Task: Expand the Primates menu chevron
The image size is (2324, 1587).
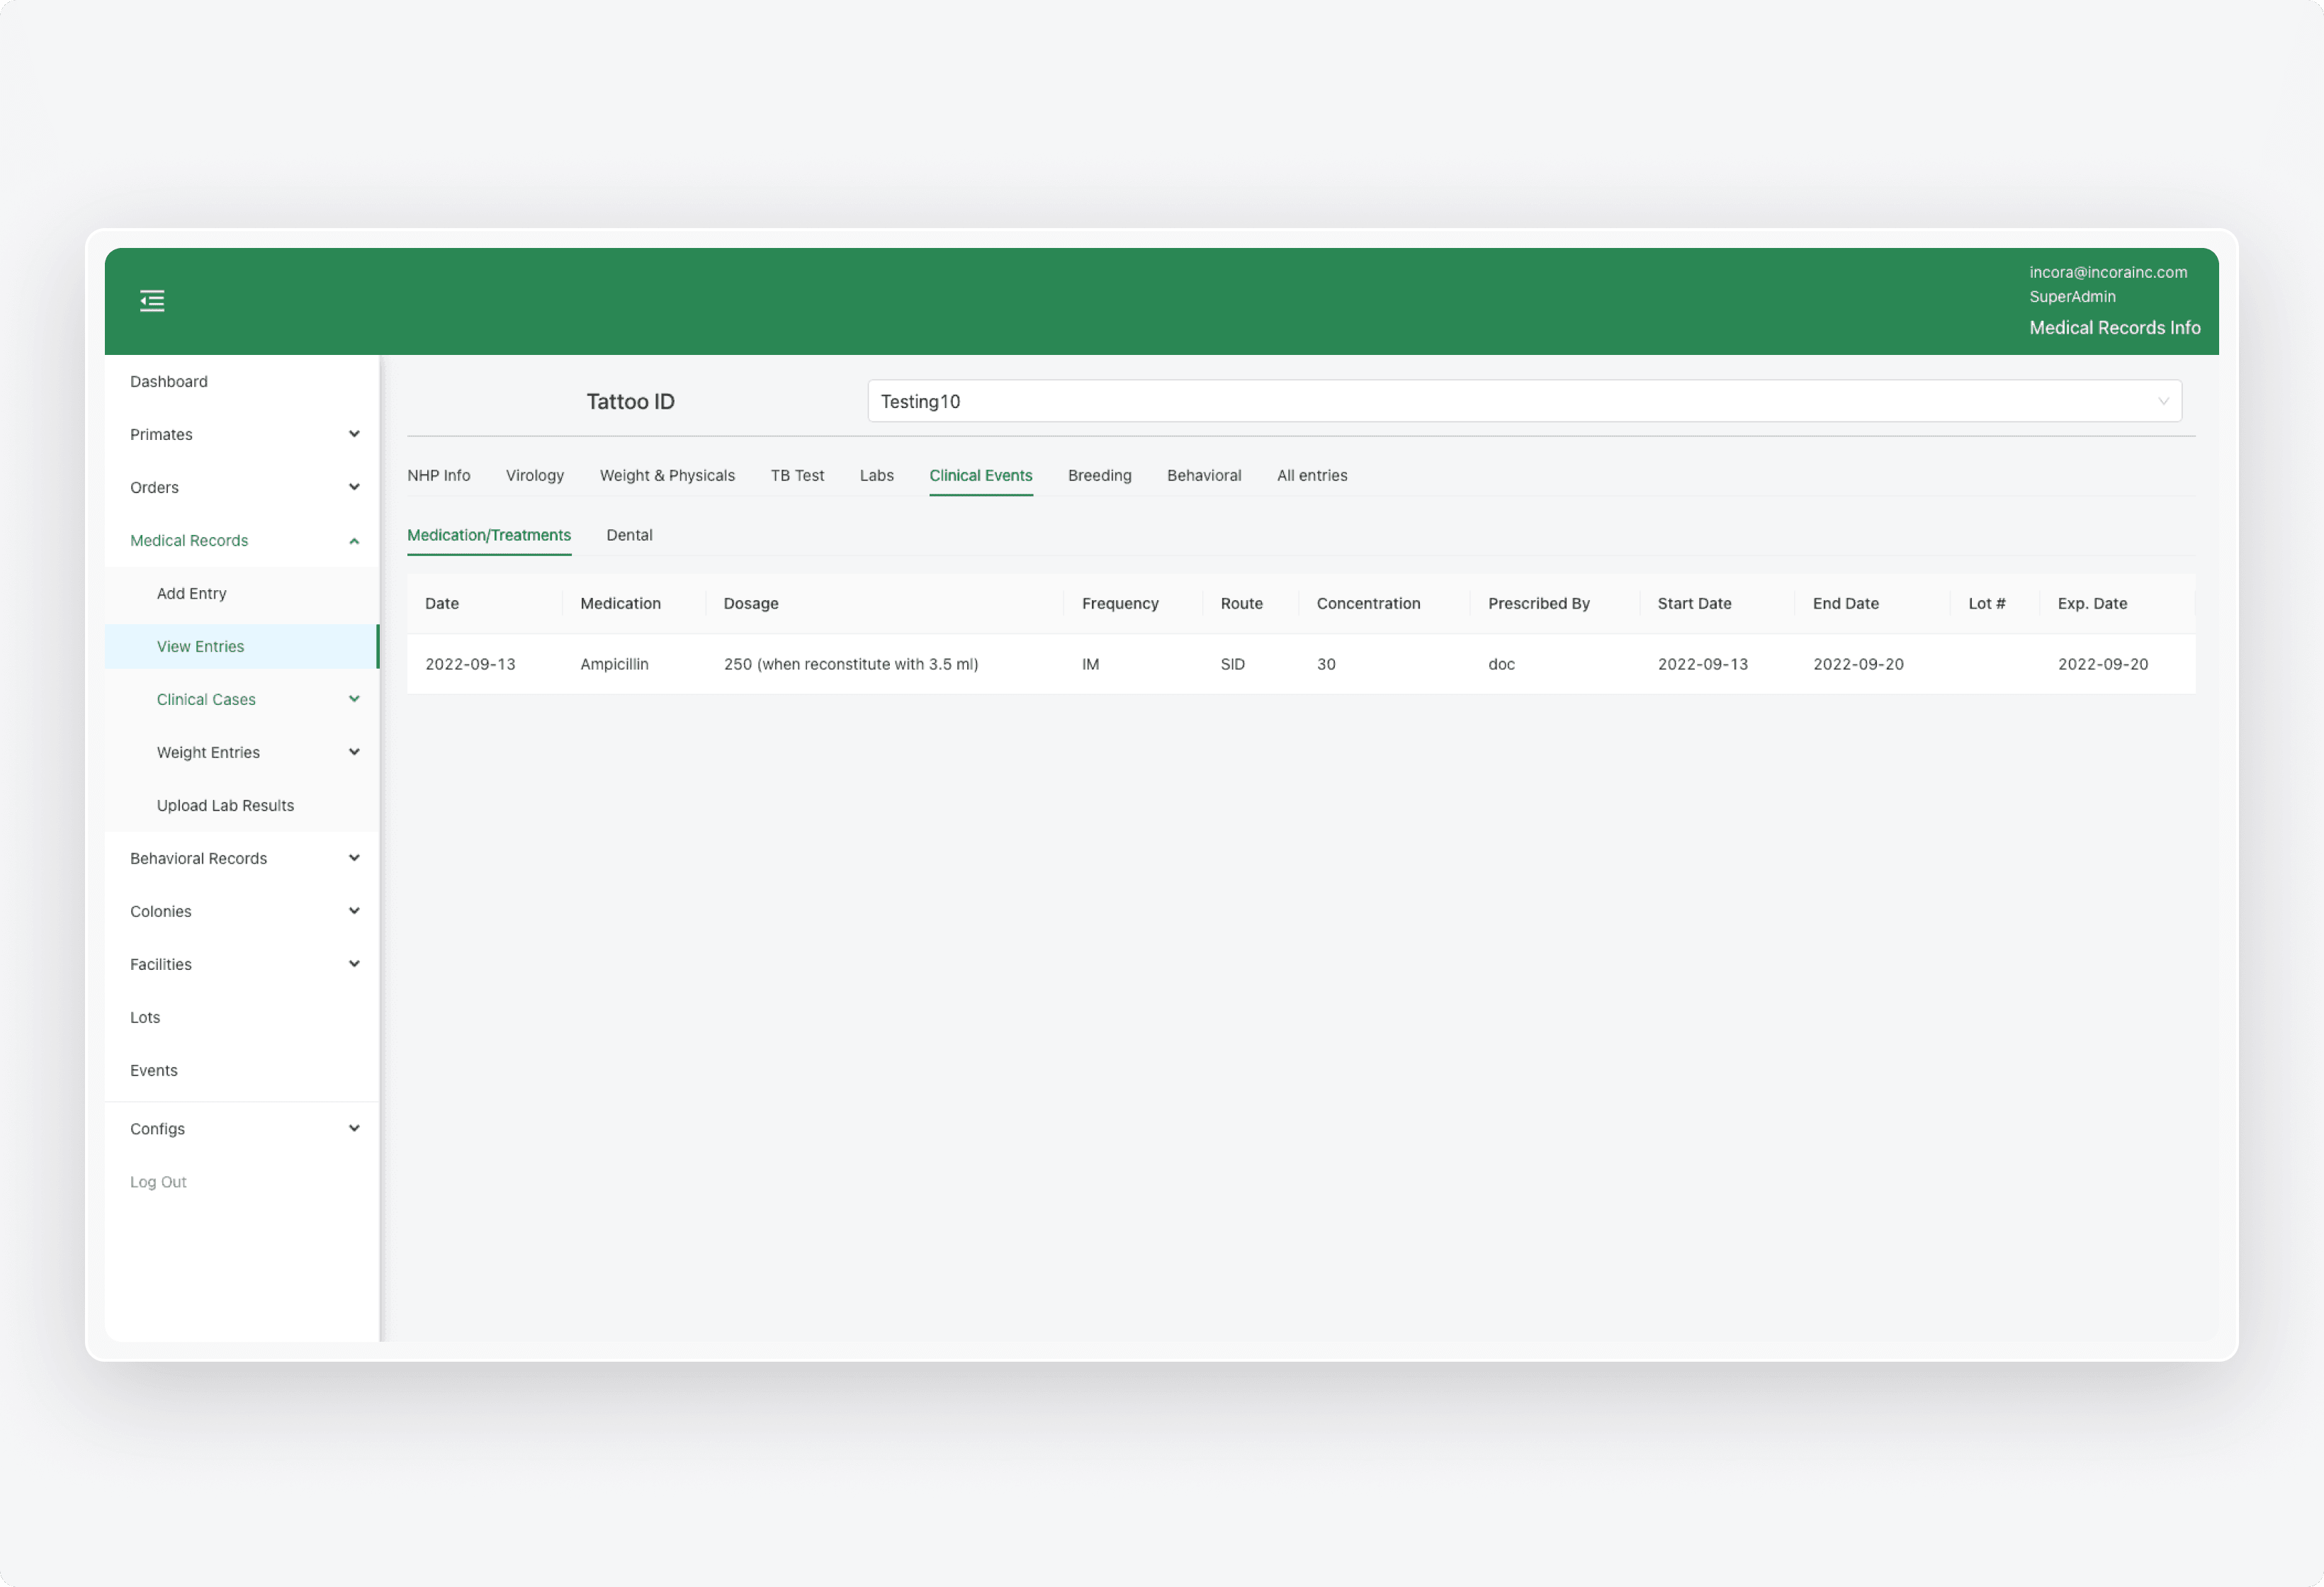Action: [354, 434]
